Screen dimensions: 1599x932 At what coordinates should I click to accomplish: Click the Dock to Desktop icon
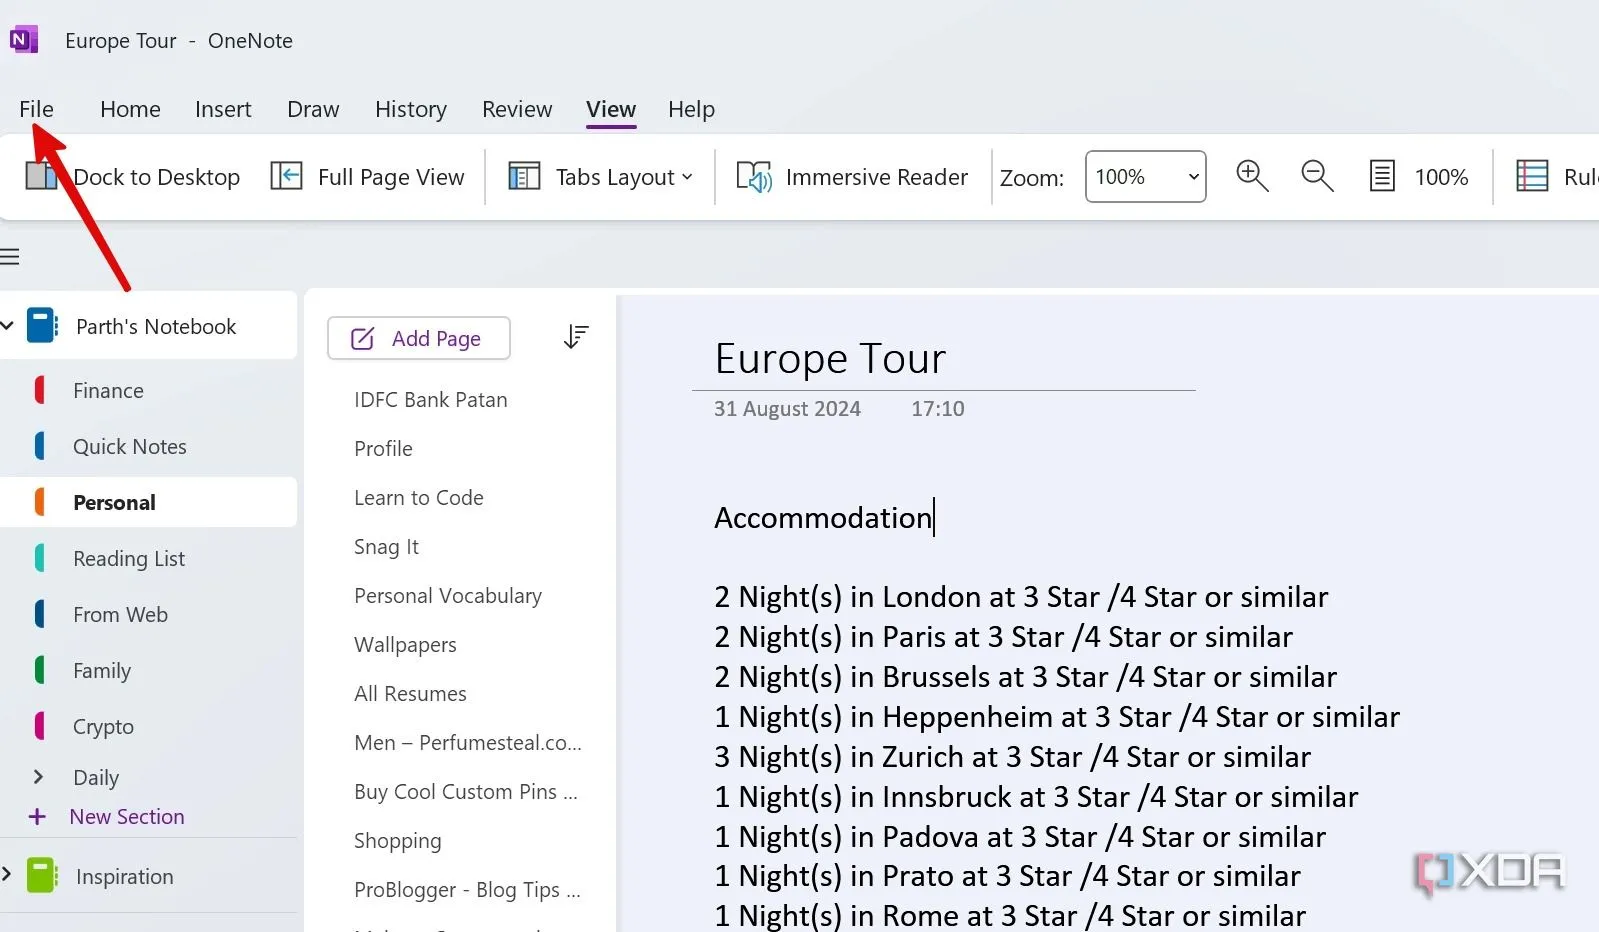coord(41,177)
